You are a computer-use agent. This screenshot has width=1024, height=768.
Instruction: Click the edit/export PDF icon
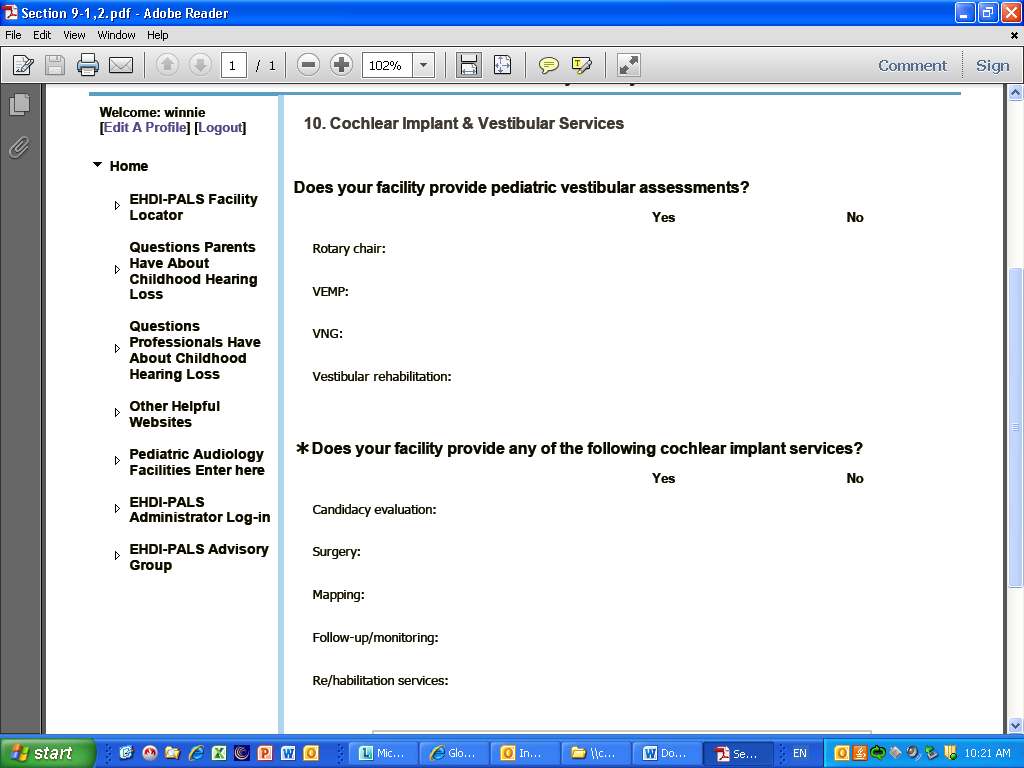(23, 66)
